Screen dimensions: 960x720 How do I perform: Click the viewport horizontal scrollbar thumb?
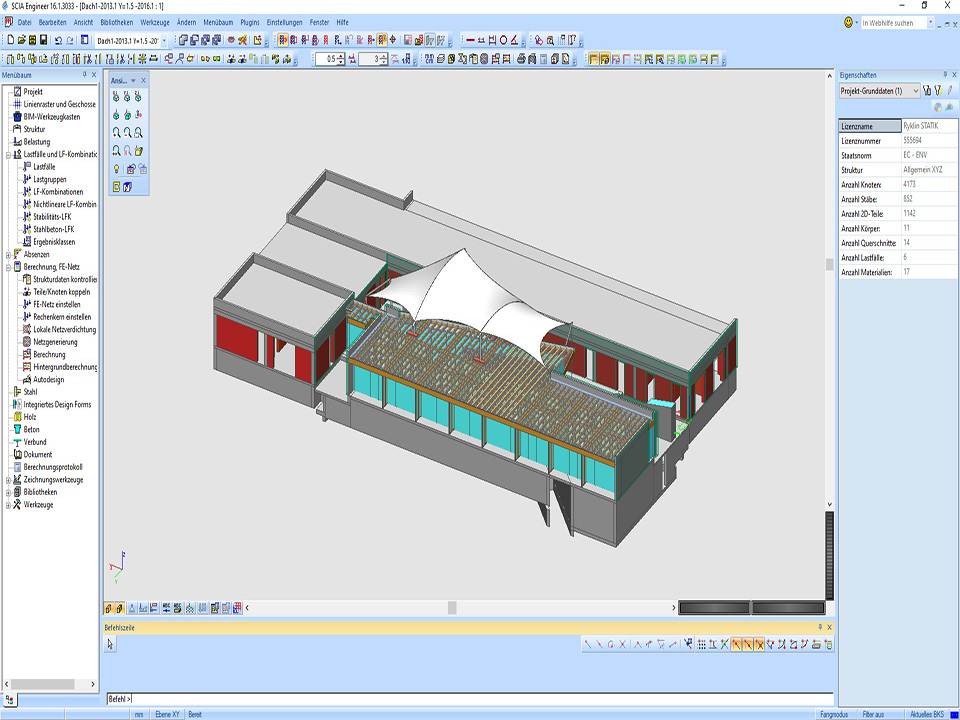pos(452,608)
